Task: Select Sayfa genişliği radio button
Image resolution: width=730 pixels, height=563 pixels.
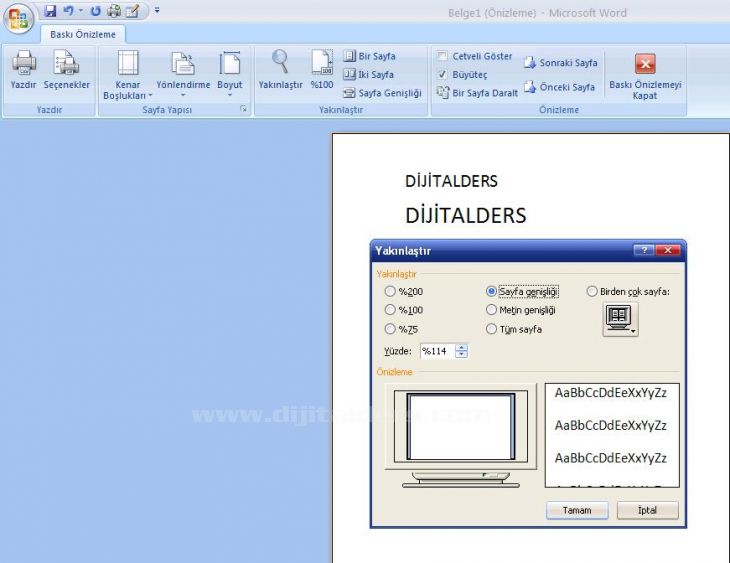Action: click(491, 292)
